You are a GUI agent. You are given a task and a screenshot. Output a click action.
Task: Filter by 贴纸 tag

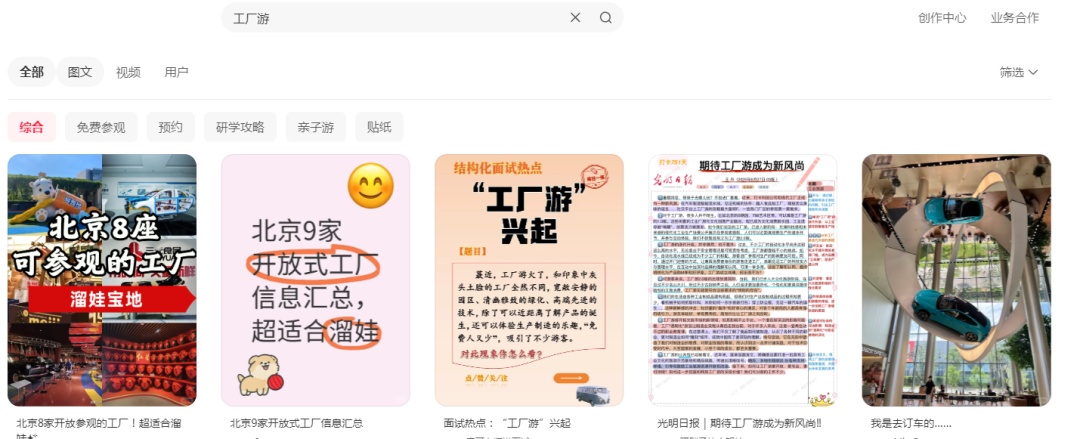[379, 127]
